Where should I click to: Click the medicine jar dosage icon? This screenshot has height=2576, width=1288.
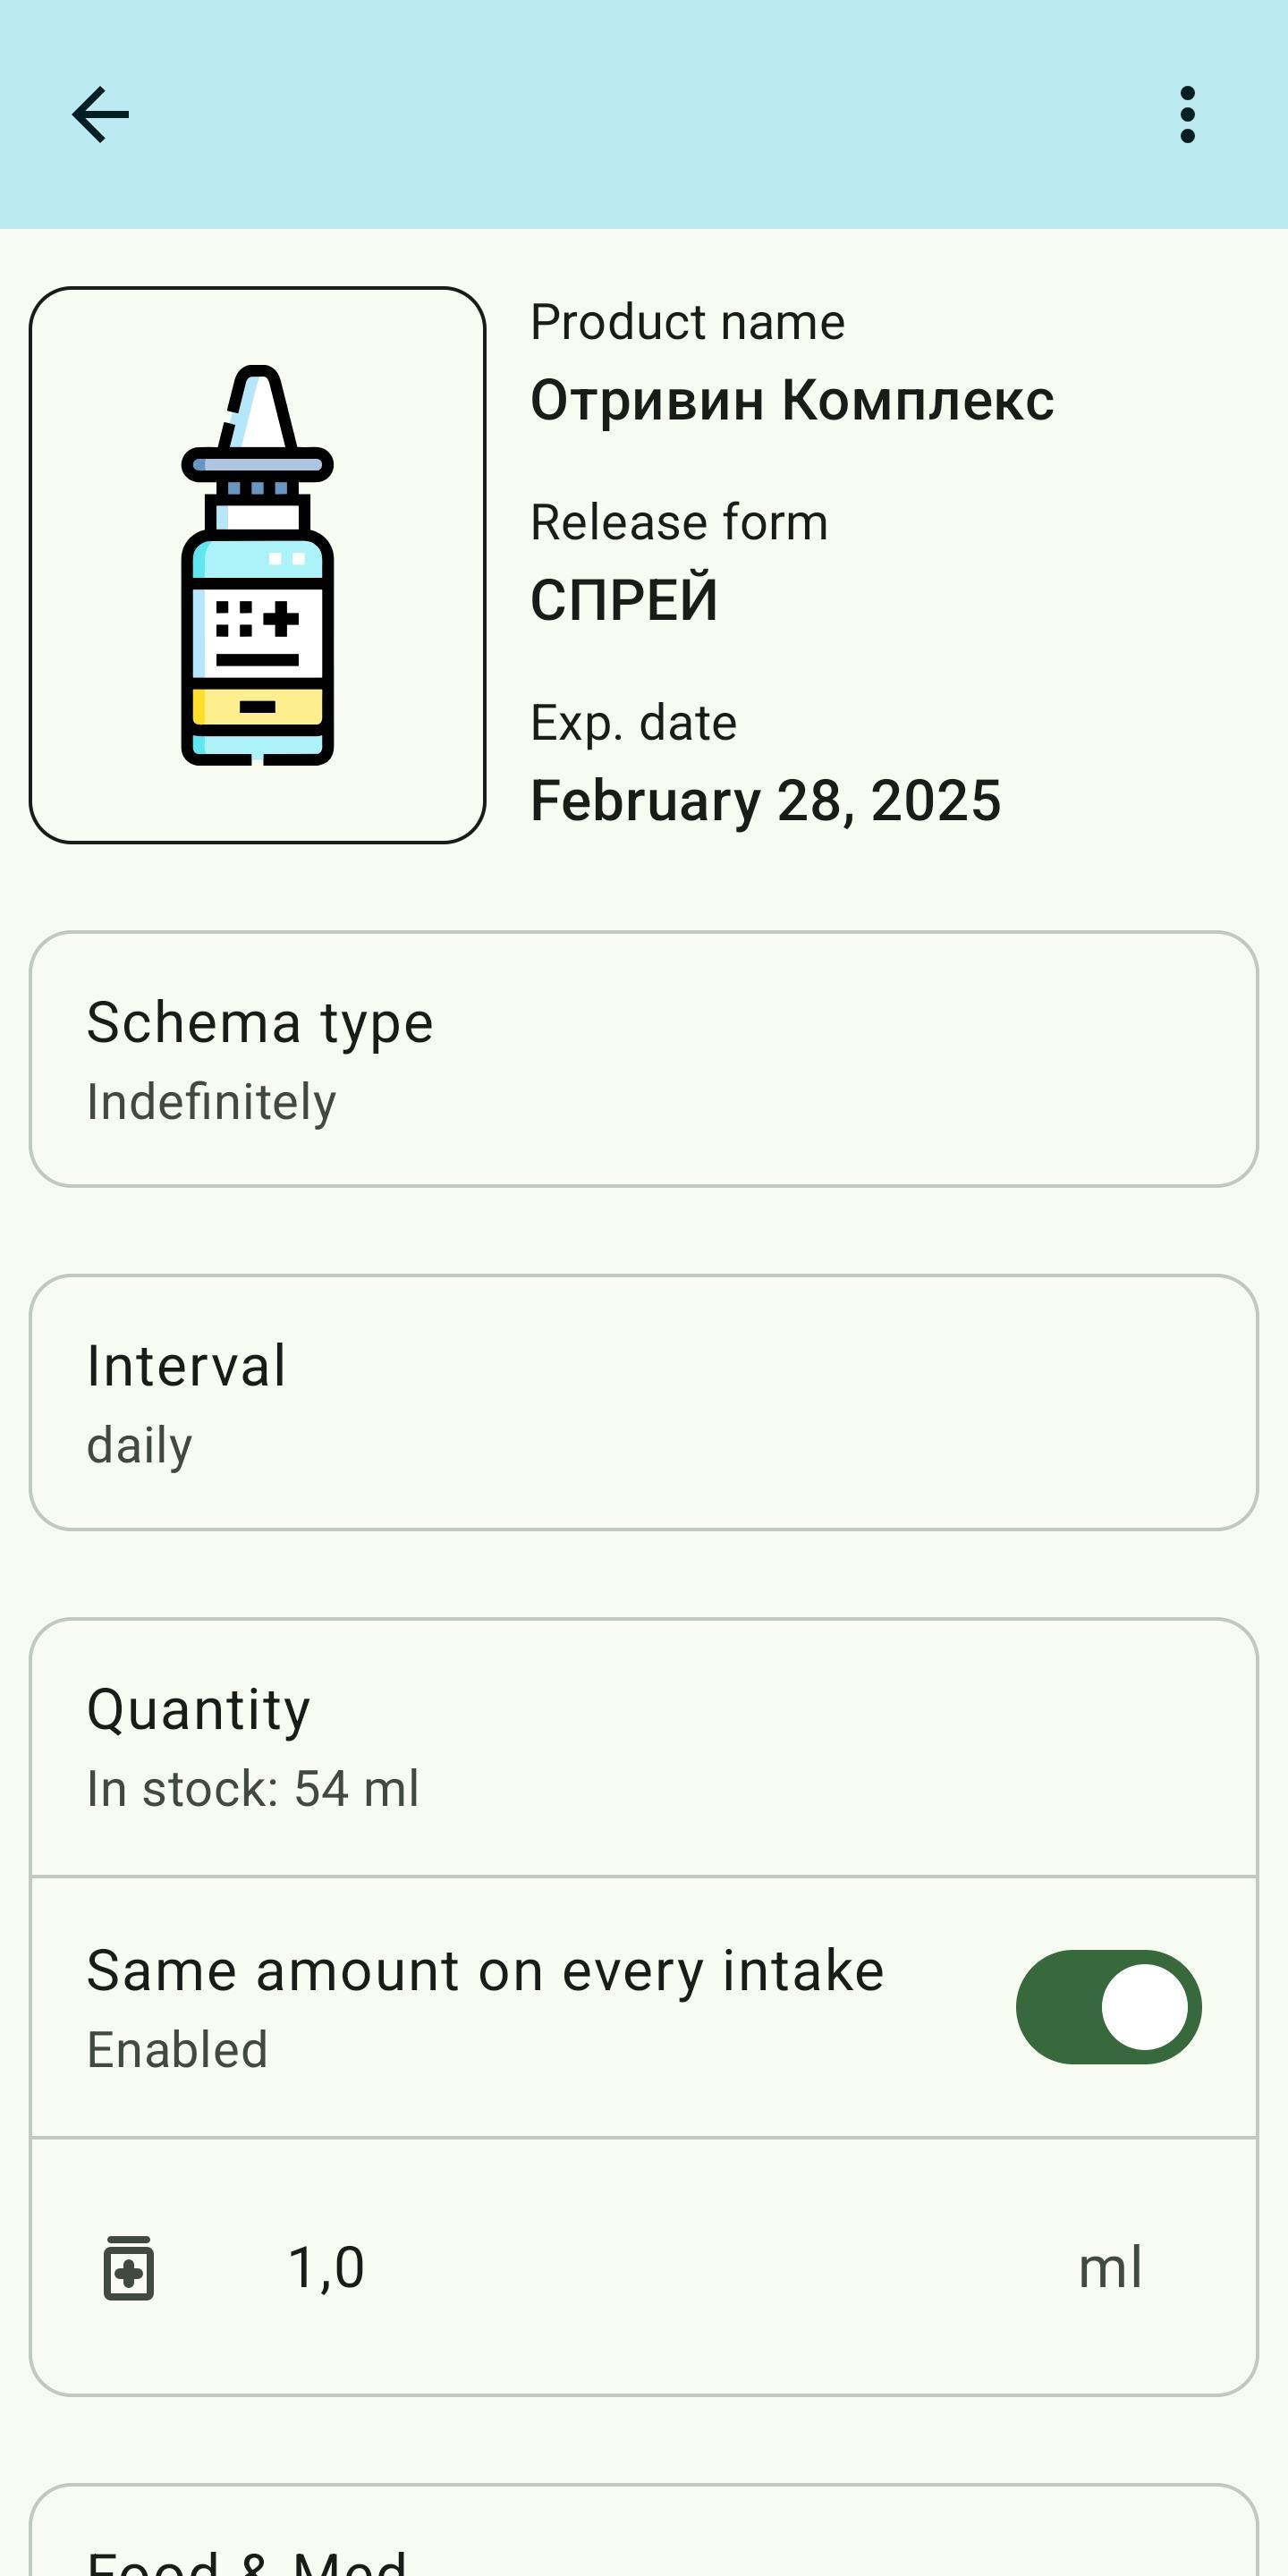coord(129,2267)
